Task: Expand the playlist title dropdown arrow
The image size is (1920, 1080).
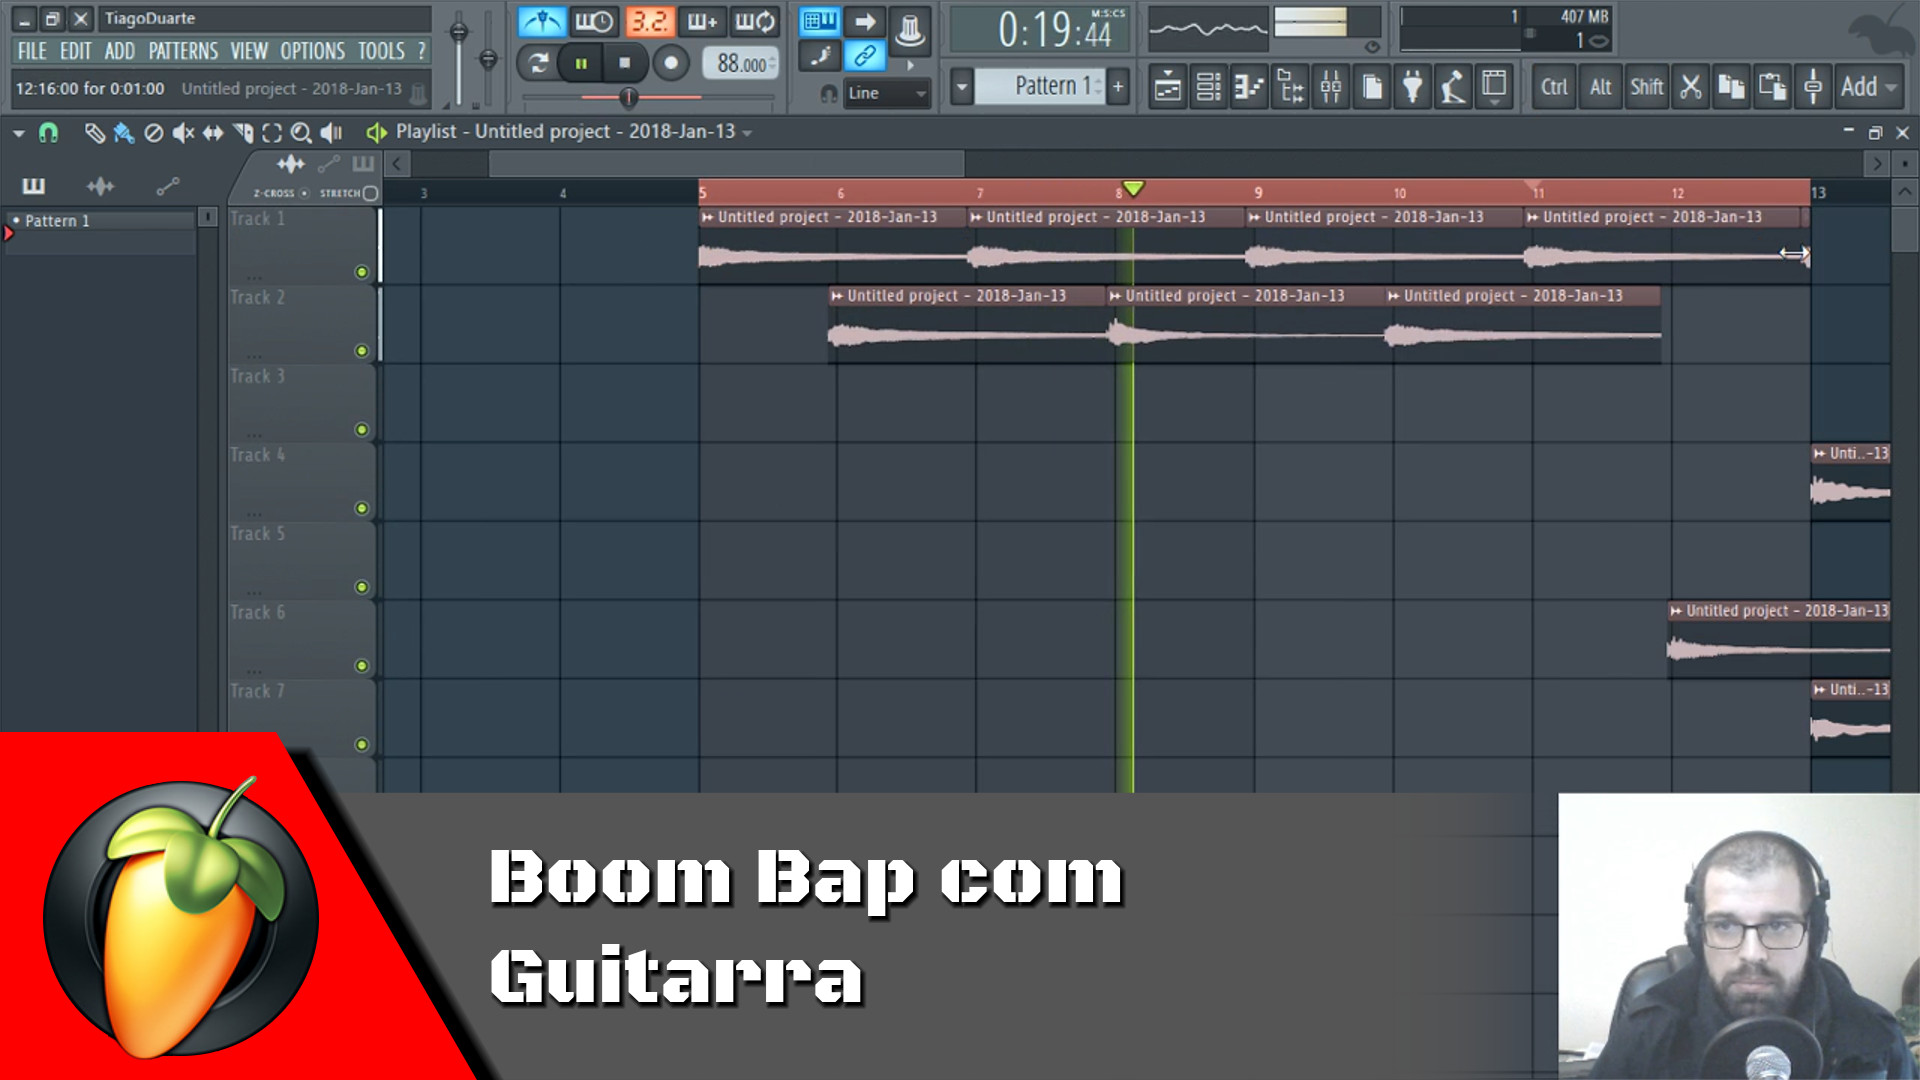Action: pos(745,131)
